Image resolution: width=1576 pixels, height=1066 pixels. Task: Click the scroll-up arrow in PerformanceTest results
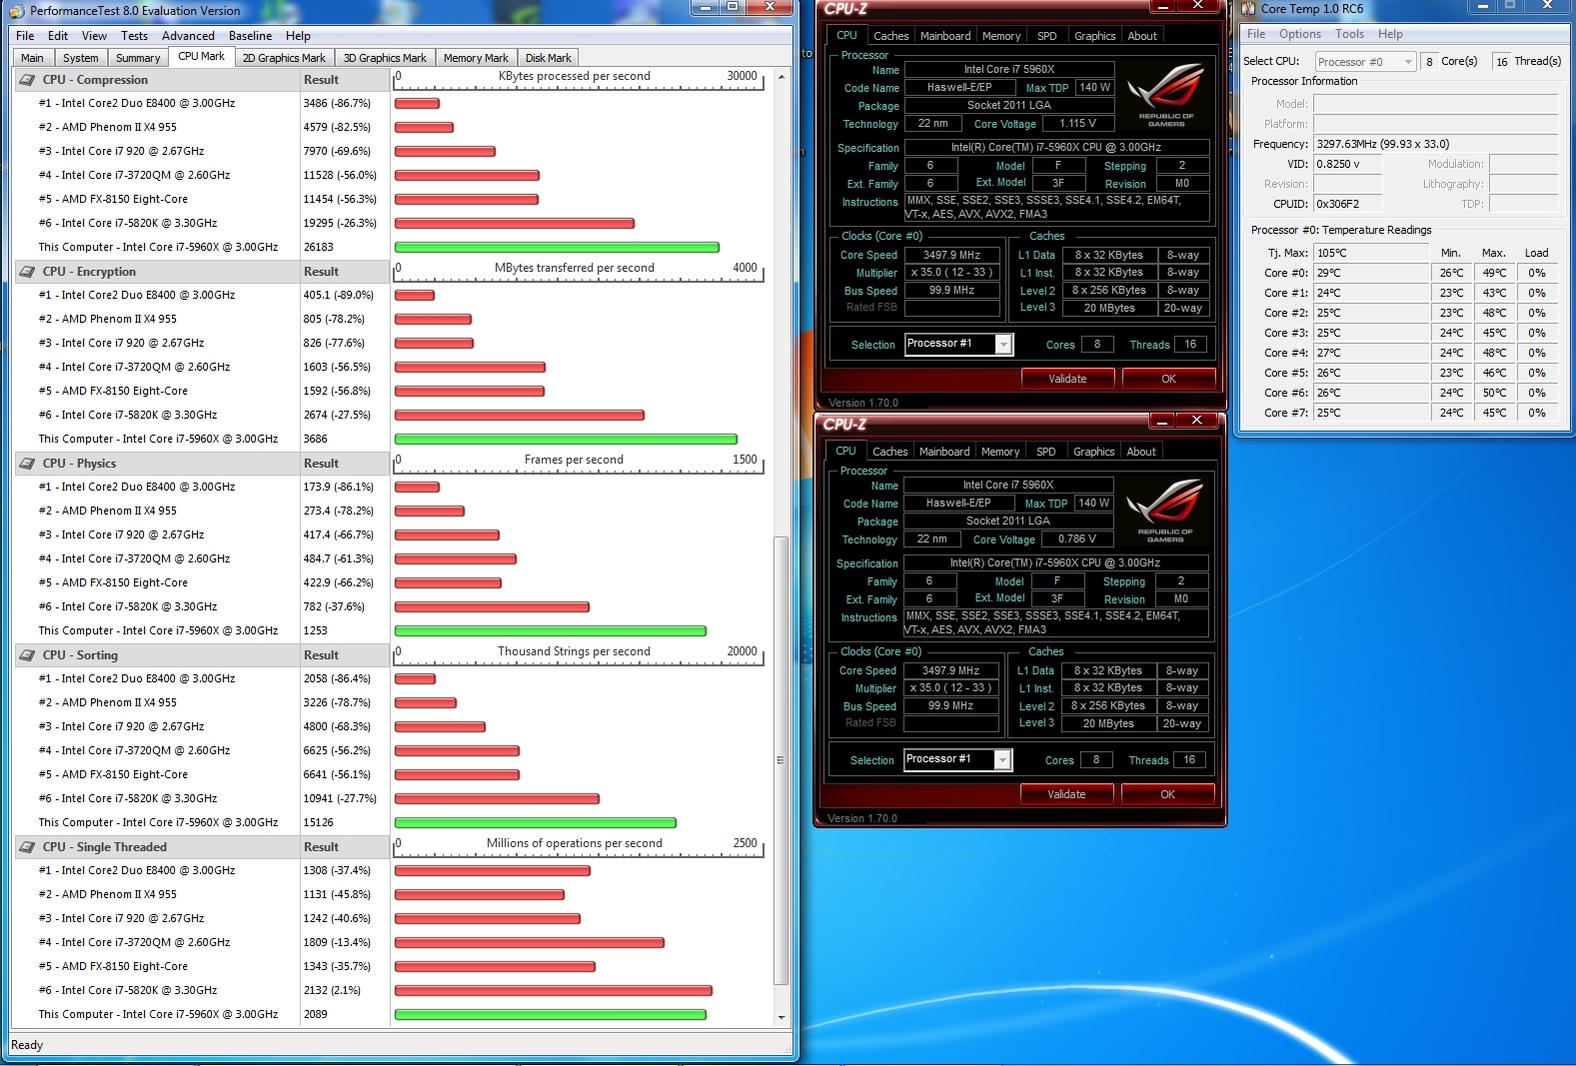pos(781,78)
